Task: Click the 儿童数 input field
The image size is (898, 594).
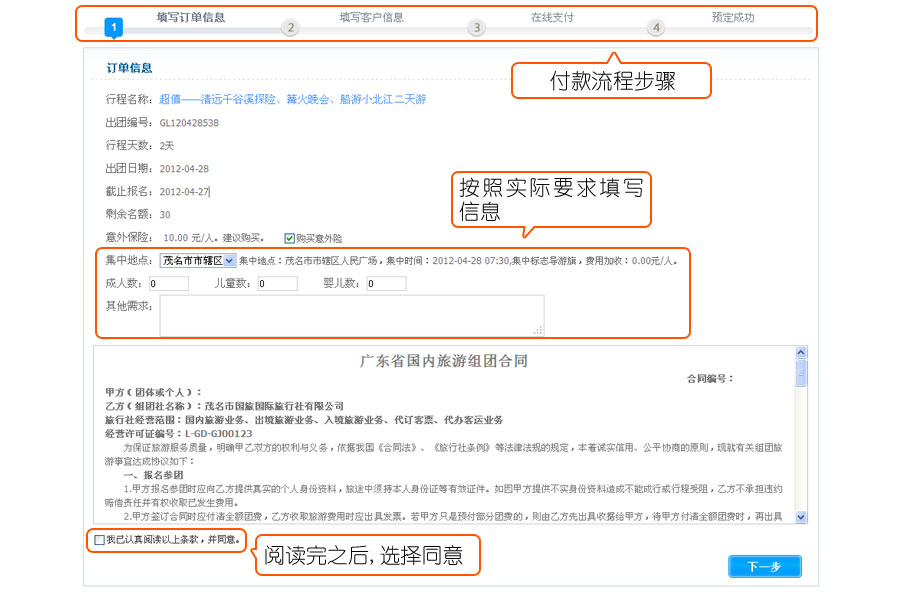Action: 277,284
